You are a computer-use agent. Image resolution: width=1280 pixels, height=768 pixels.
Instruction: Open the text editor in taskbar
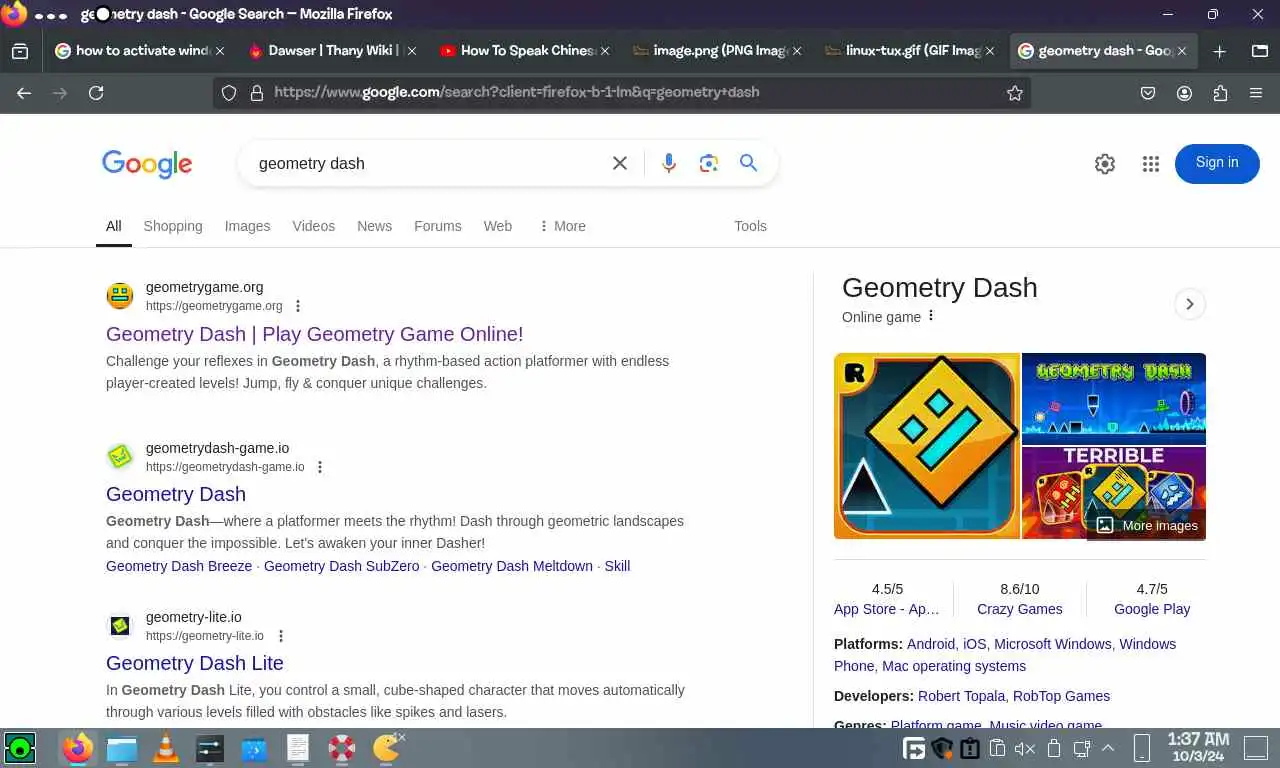[x=298, y=748]
